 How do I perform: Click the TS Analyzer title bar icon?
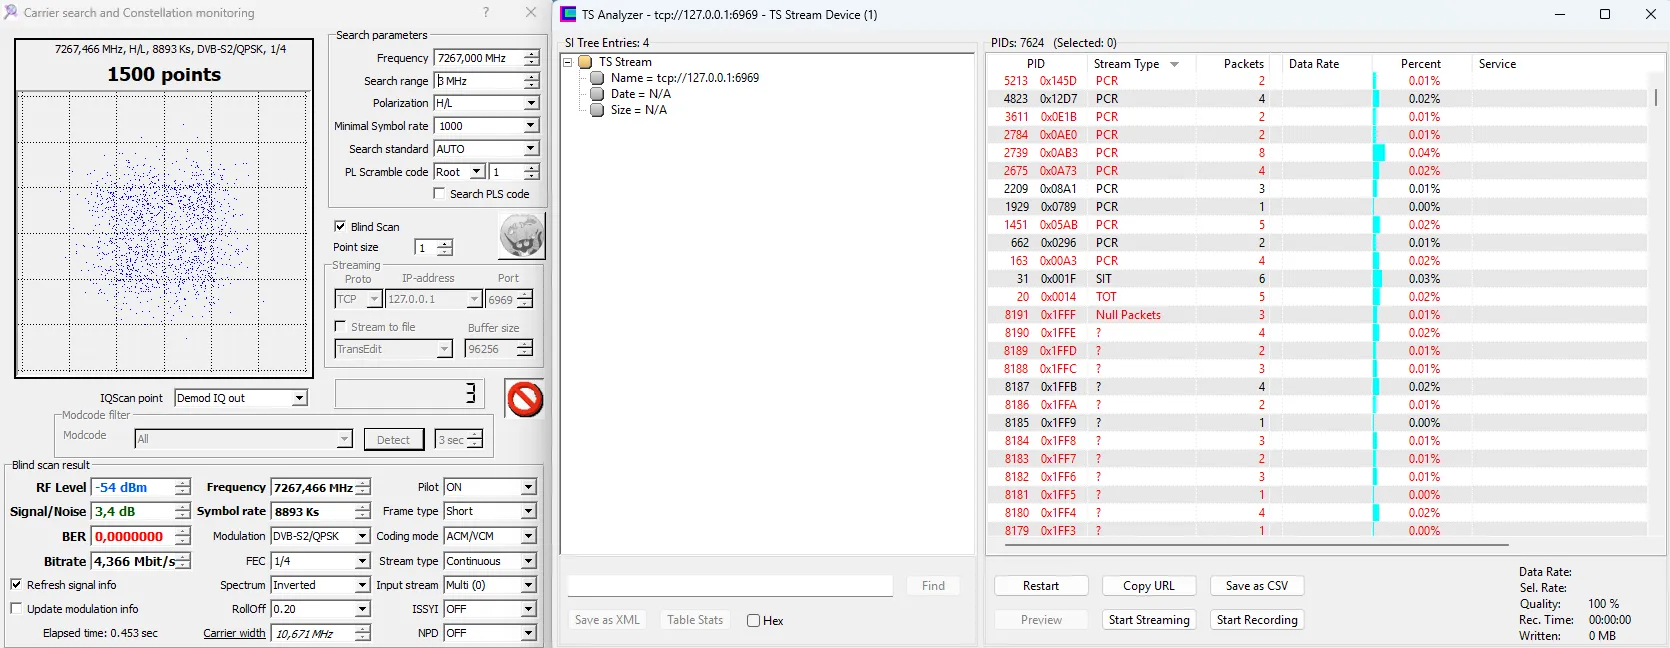569,14
